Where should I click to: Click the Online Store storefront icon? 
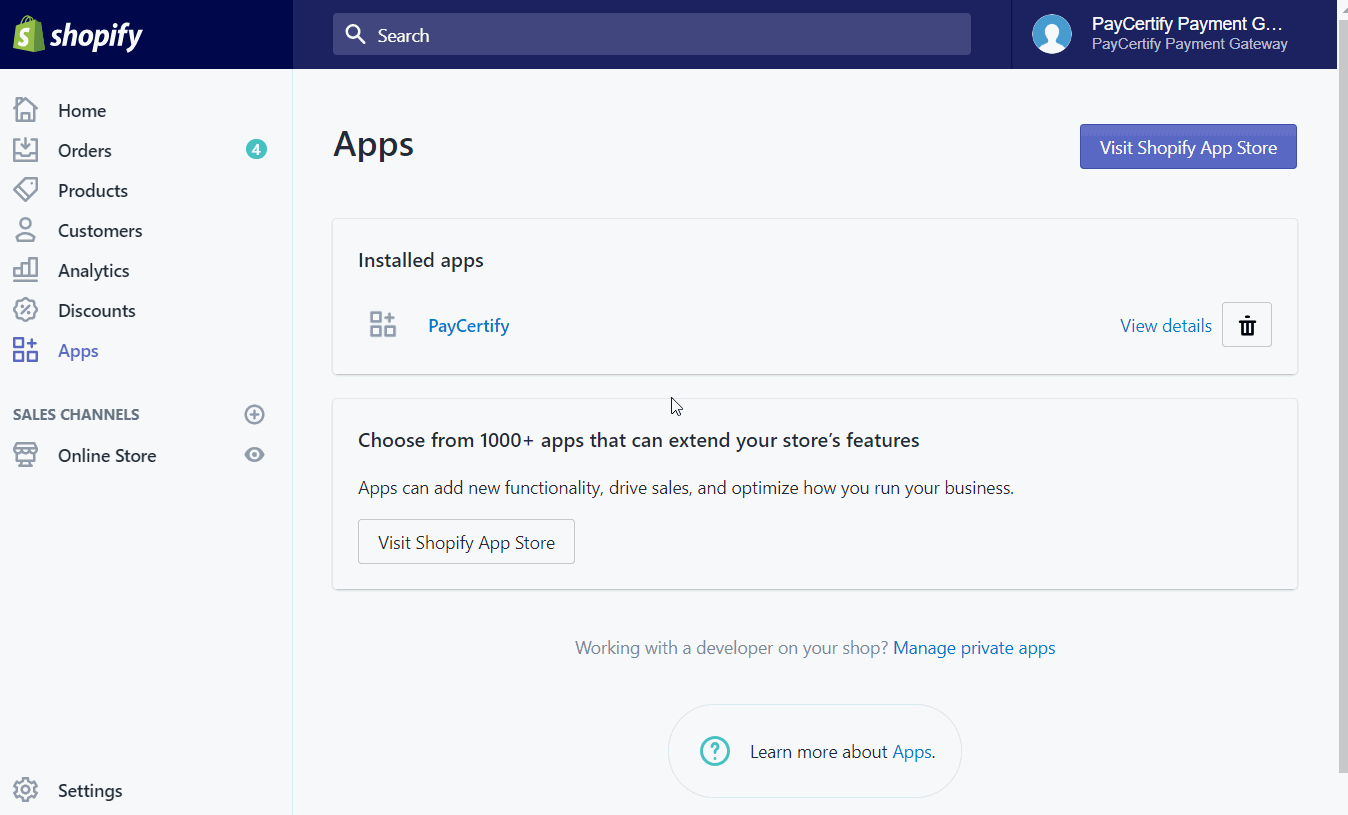point(25,455)
